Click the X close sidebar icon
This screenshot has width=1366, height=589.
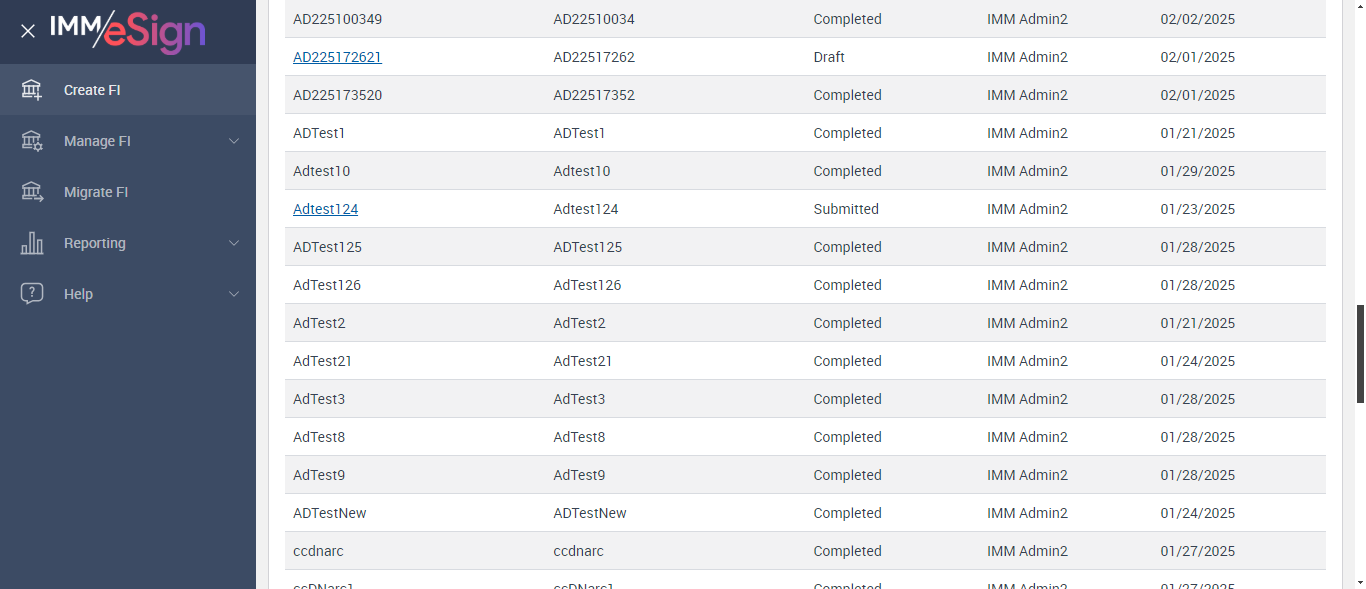click(x=28, y=31)
